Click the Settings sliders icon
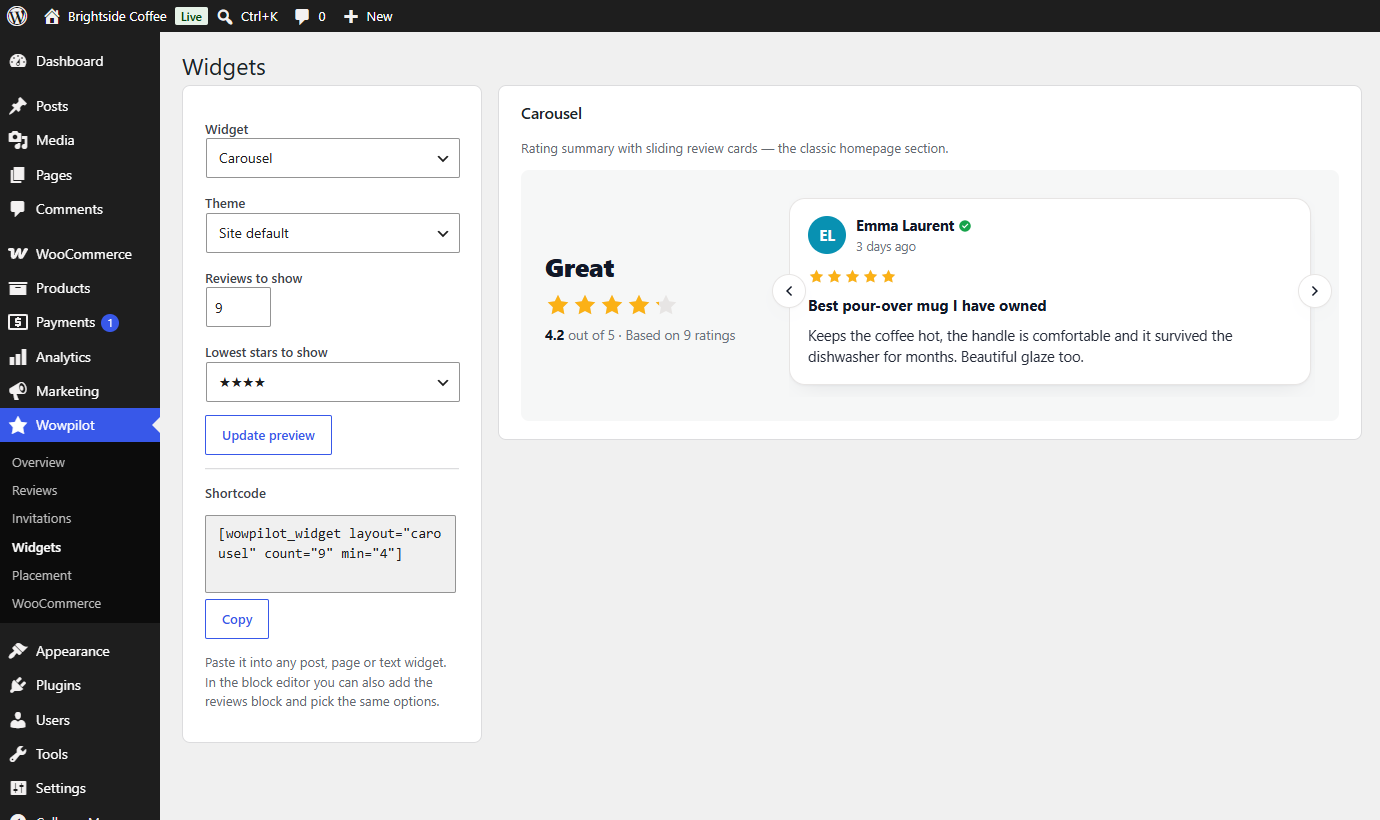Viewport: 1380px width, 820px height. (18, 788)
